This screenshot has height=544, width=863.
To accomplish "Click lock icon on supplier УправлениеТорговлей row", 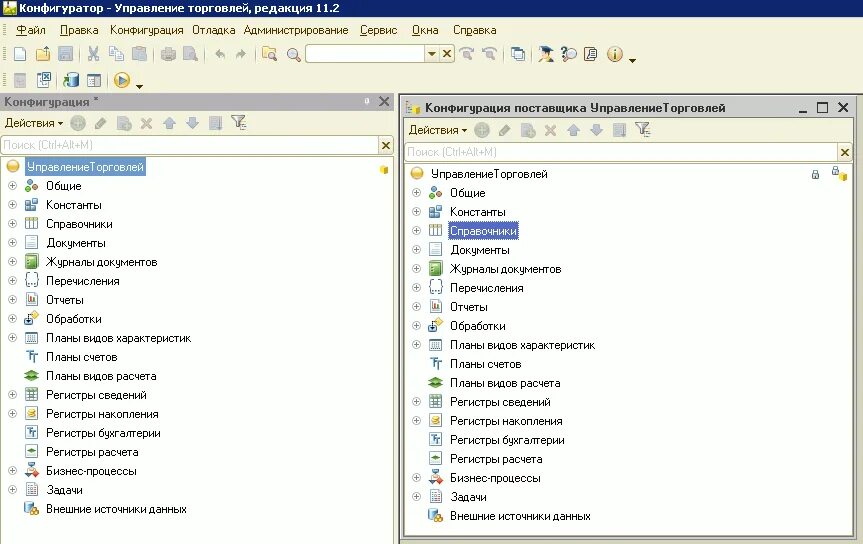I will point(815,175).
